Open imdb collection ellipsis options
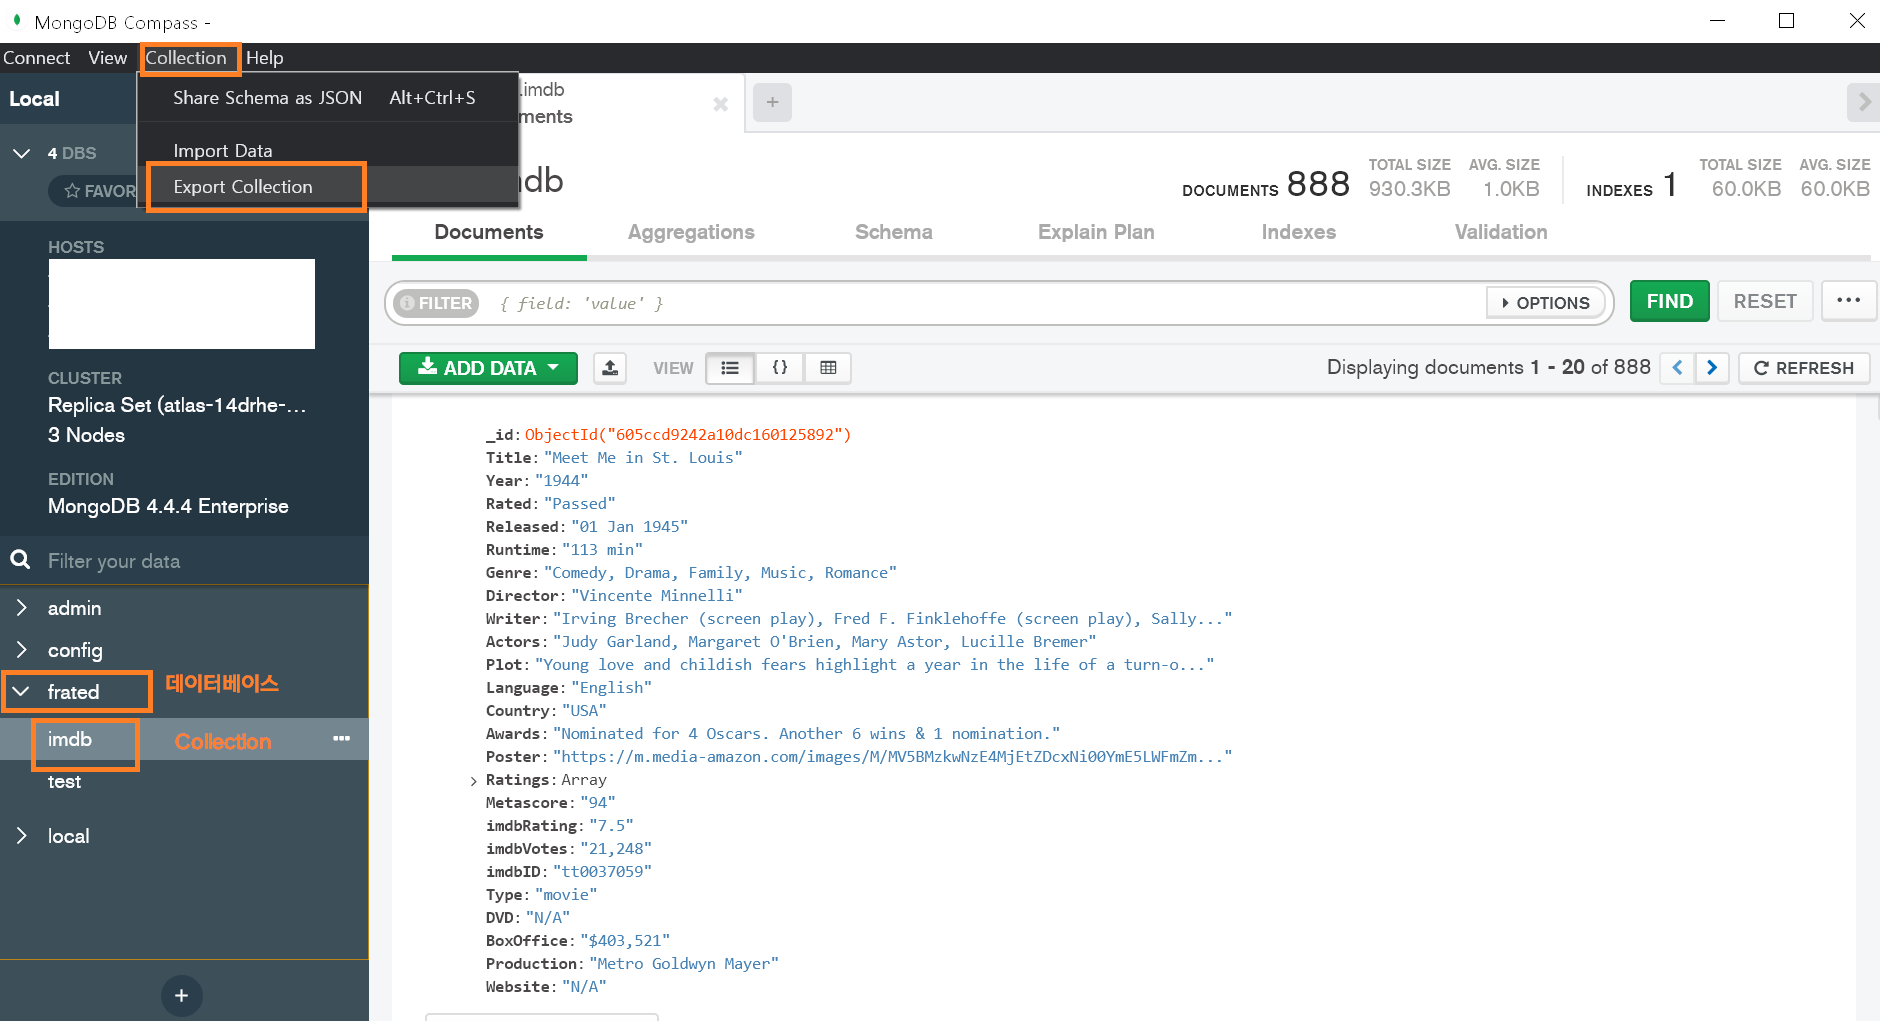Image resolution: width=1880 pixels, height=1021 pixels. (341, 739)
